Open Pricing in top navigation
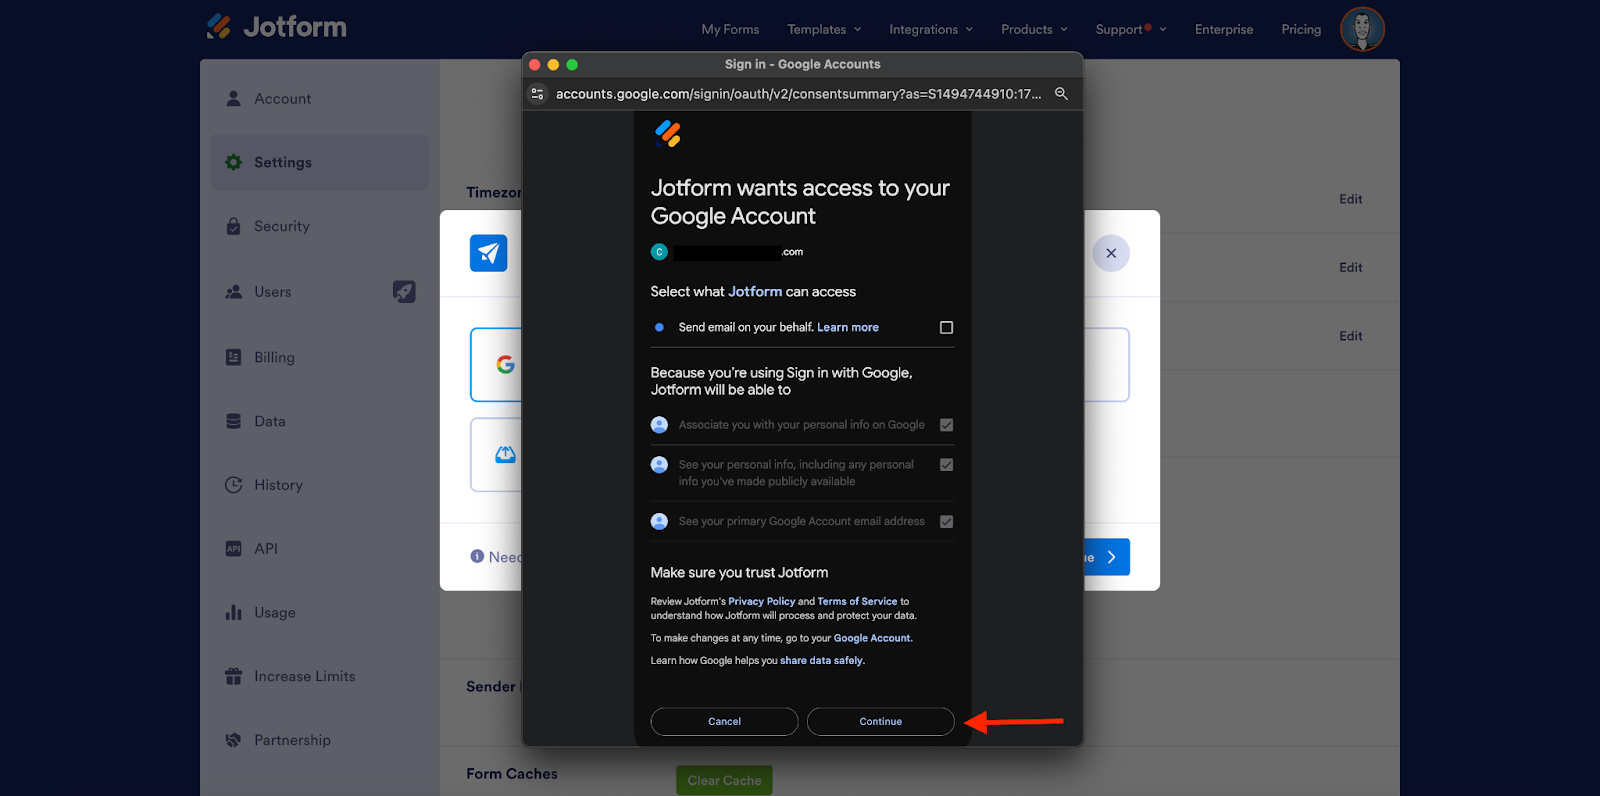1600x796 pixels. (1301, 30)
